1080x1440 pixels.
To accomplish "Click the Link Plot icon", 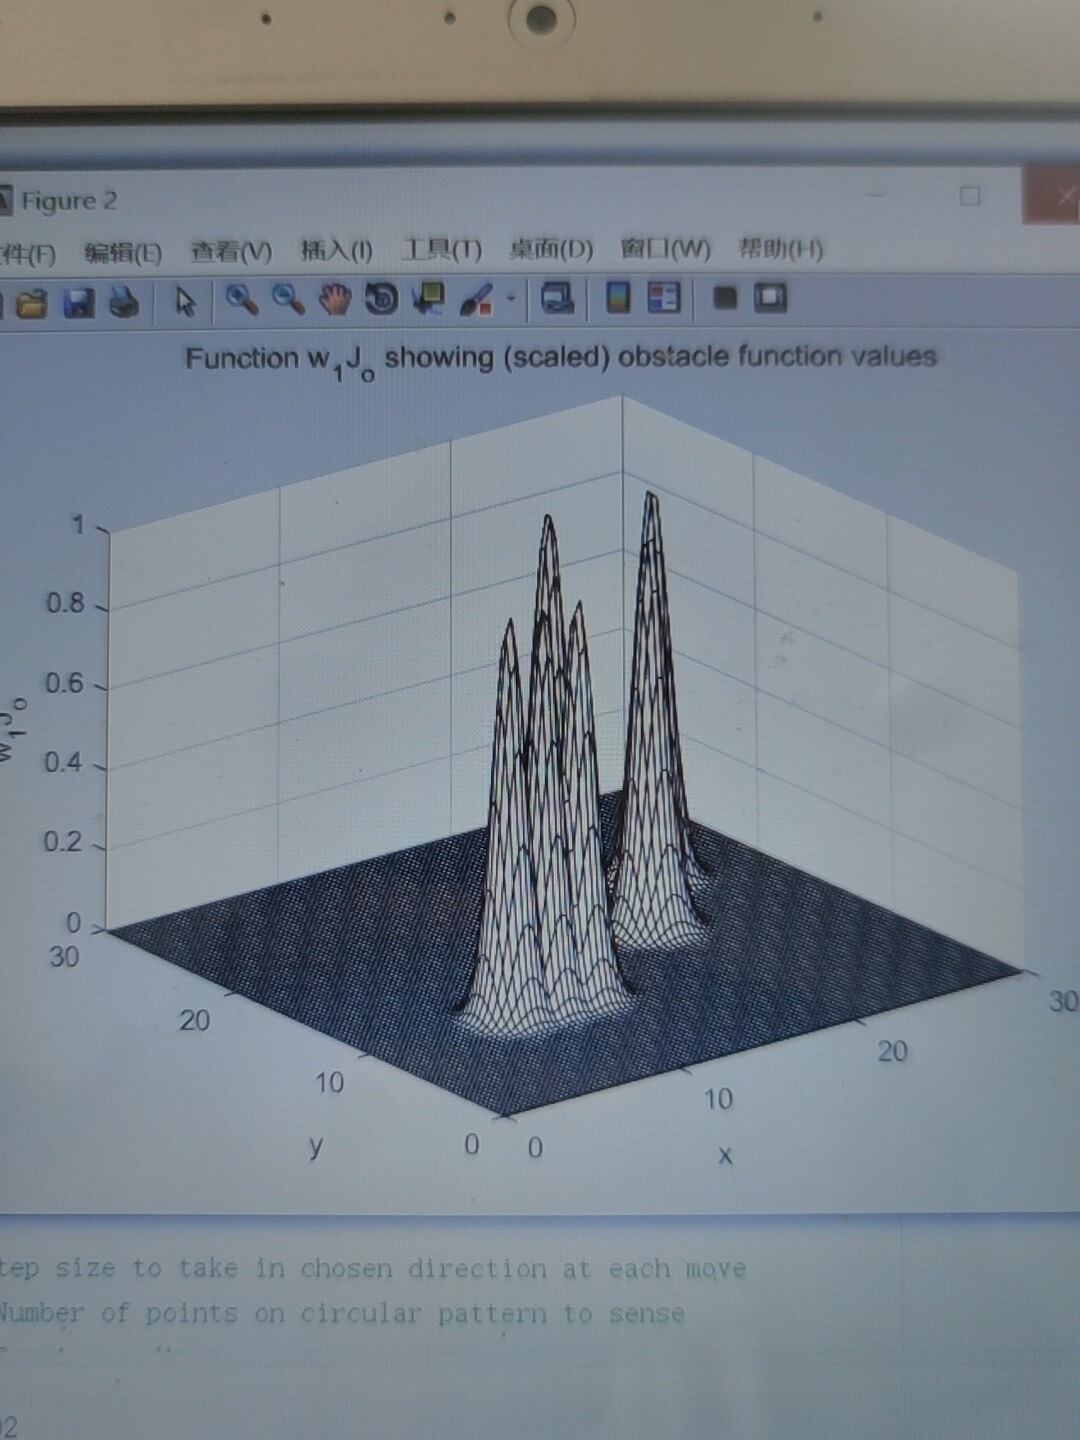I will click(x=557, y=298).
